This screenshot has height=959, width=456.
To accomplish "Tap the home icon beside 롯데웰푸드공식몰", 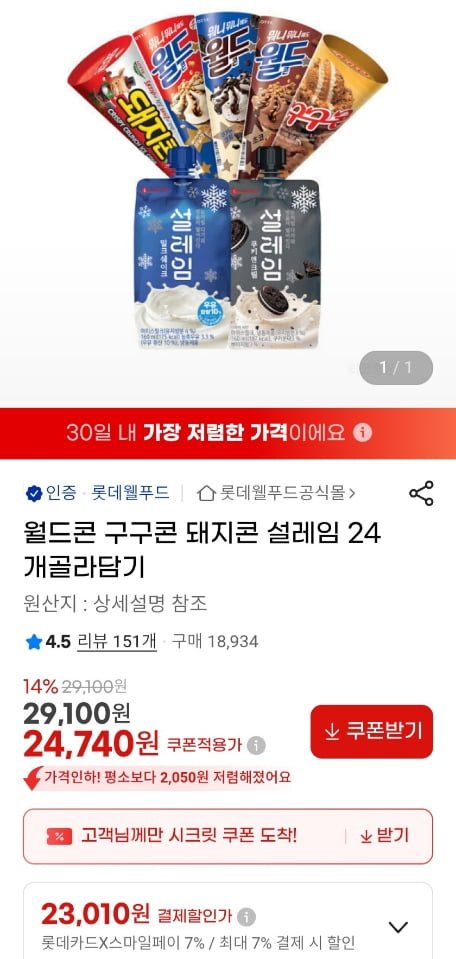I will pos(207,493).
